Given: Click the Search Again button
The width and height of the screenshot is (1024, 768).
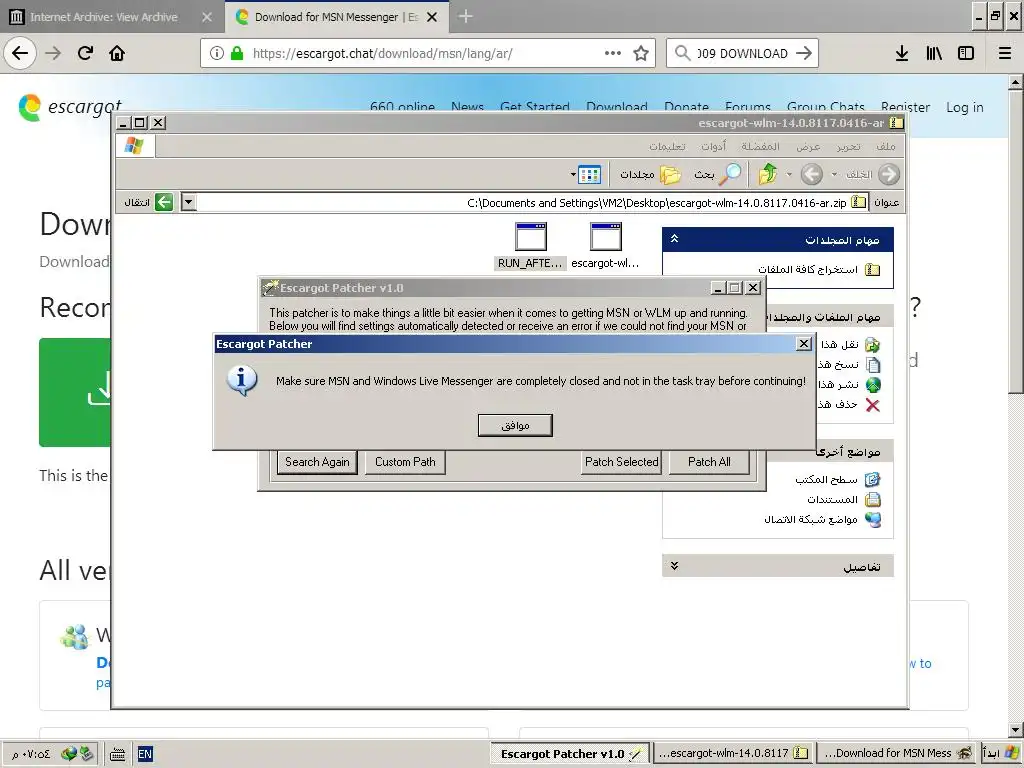Looking at the screenshot, I should click(317, 462).
